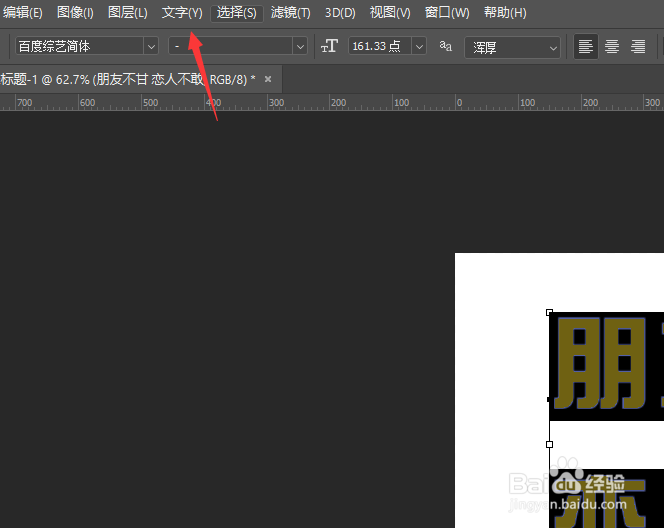Expand the font style dropdown arrow
664x528 pixels.
(x=300, y=46)
